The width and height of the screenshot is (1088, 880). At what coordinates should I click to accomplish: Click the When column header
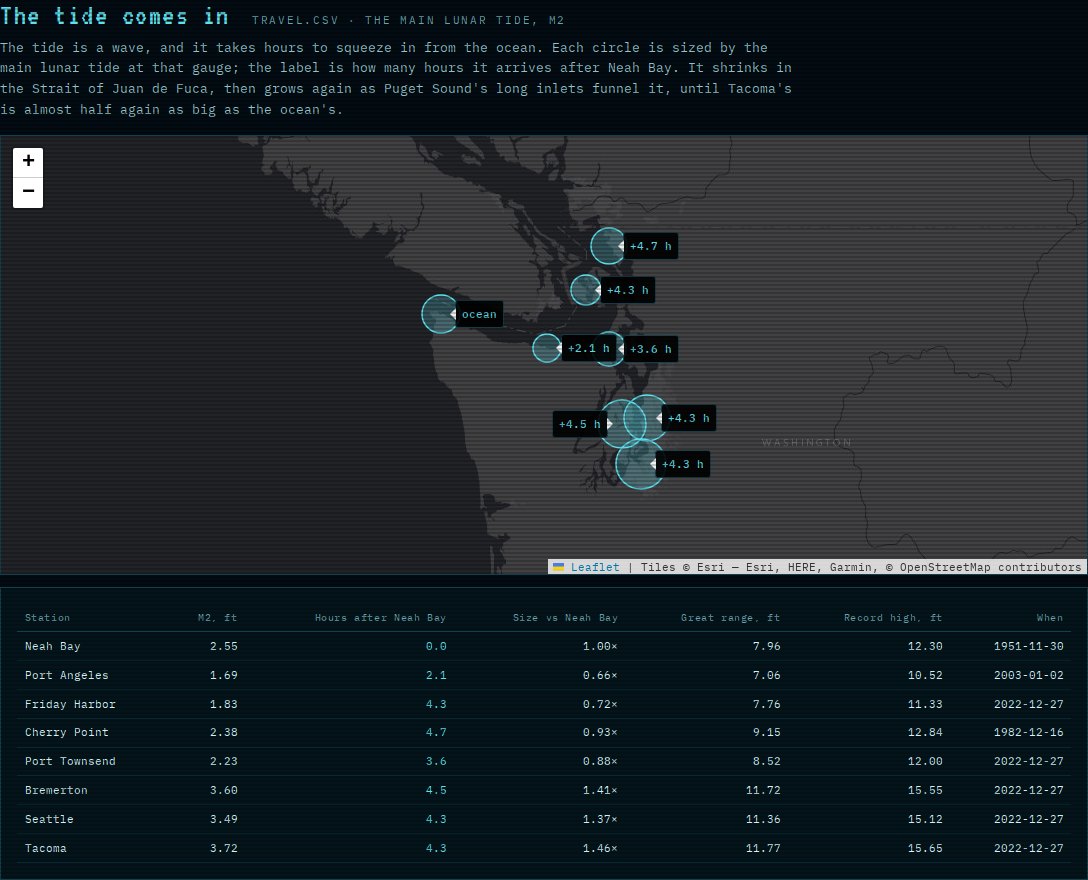click(1050, 618)
